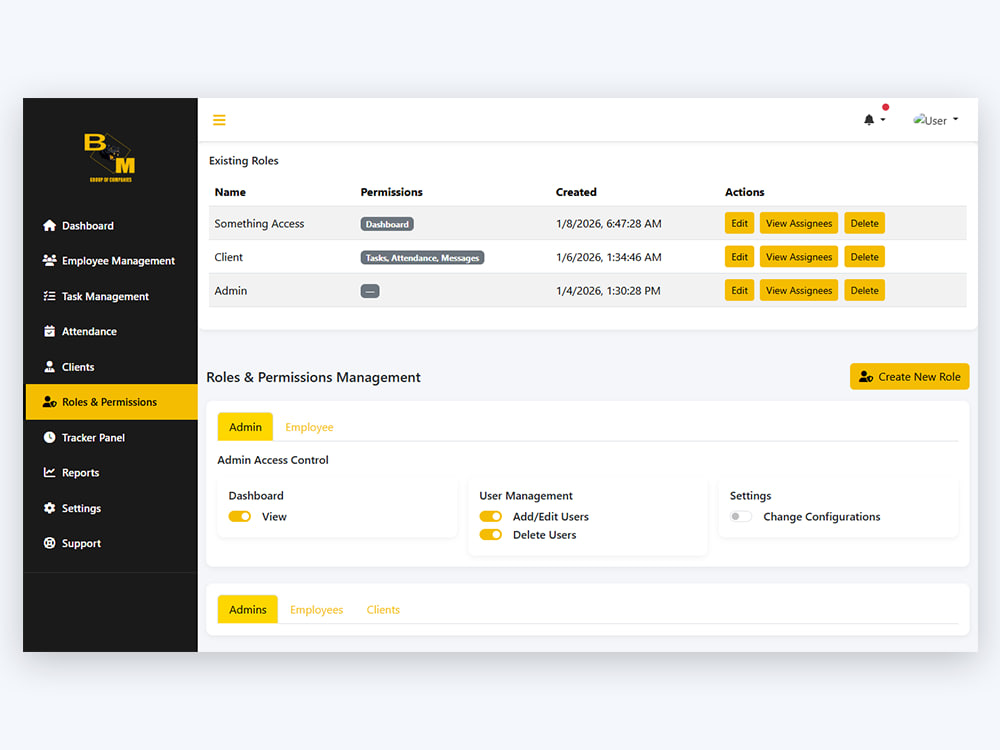Select the Admin access control tab
Screen dimensions: 1000x750
point(245,427)
